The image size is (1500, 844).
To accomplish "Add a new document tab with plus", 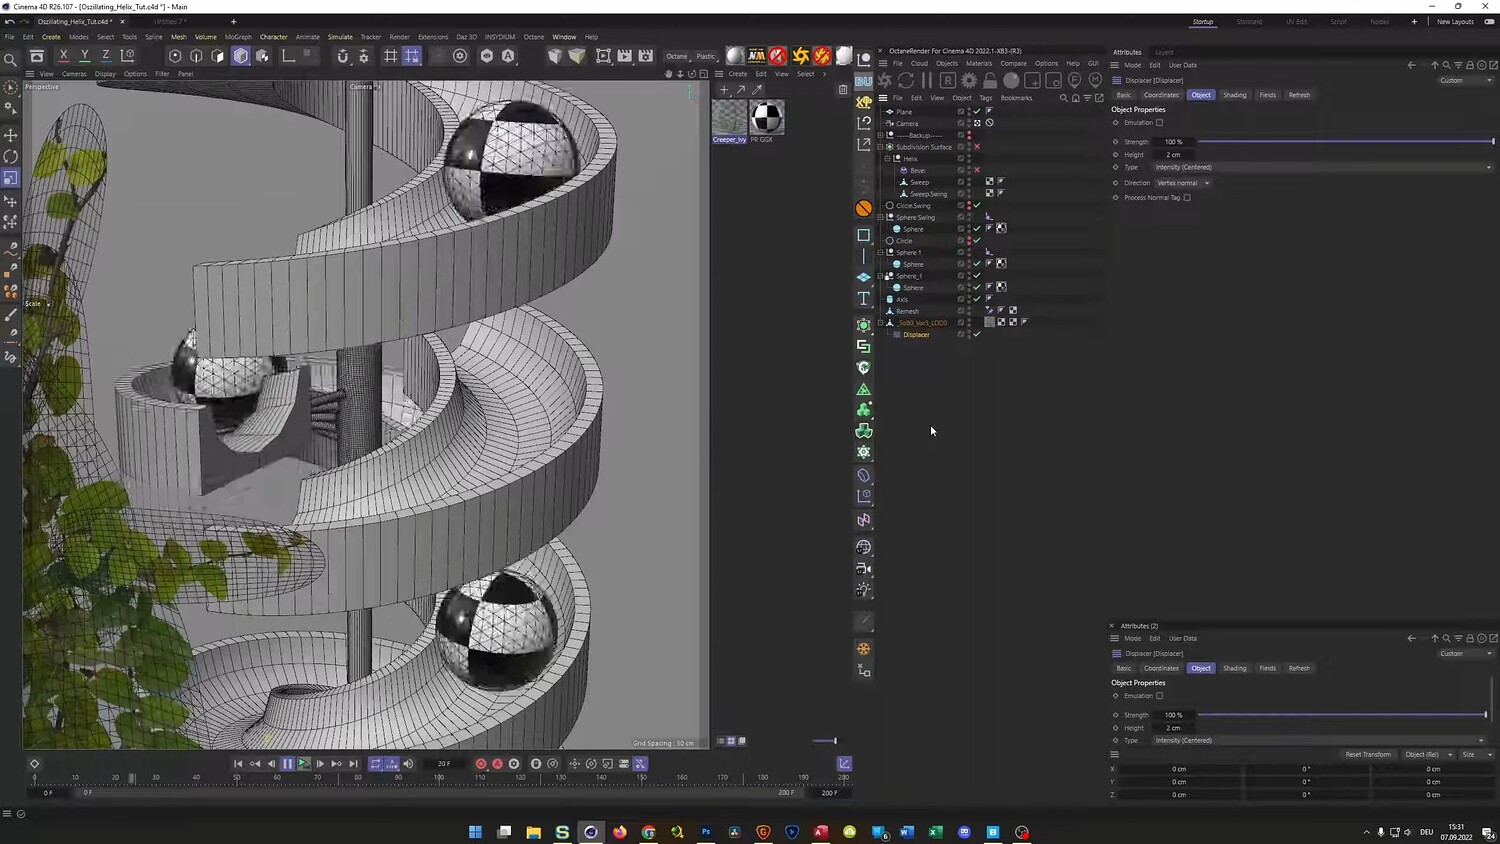I will pos(234,22).
